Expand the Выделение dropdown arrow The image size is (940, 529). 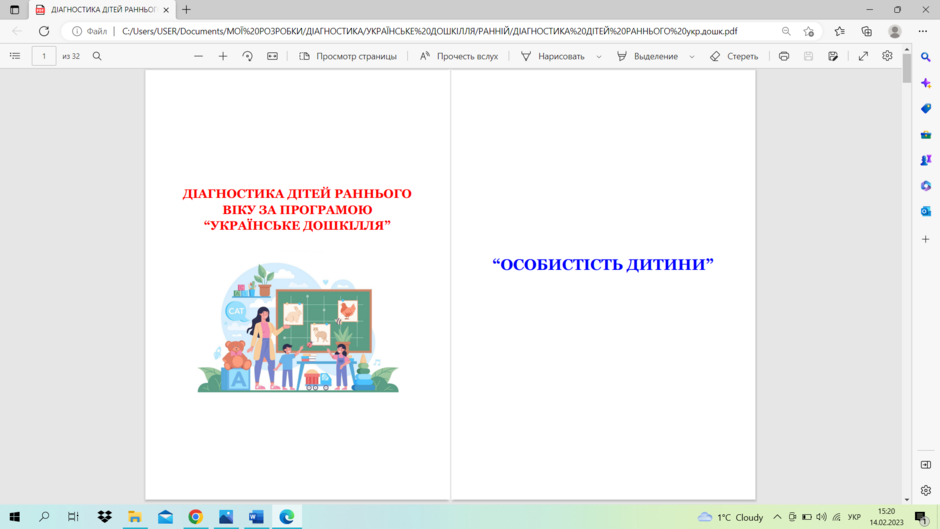point(692,56)
